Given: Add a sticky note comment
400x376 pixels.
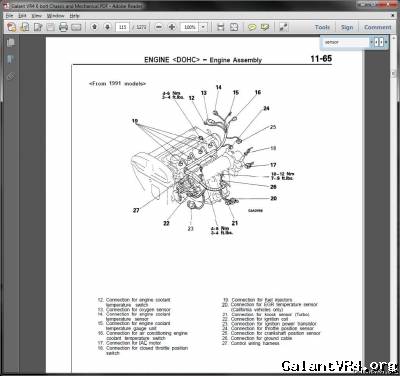Looking at the screenshot, I should 252,27.
